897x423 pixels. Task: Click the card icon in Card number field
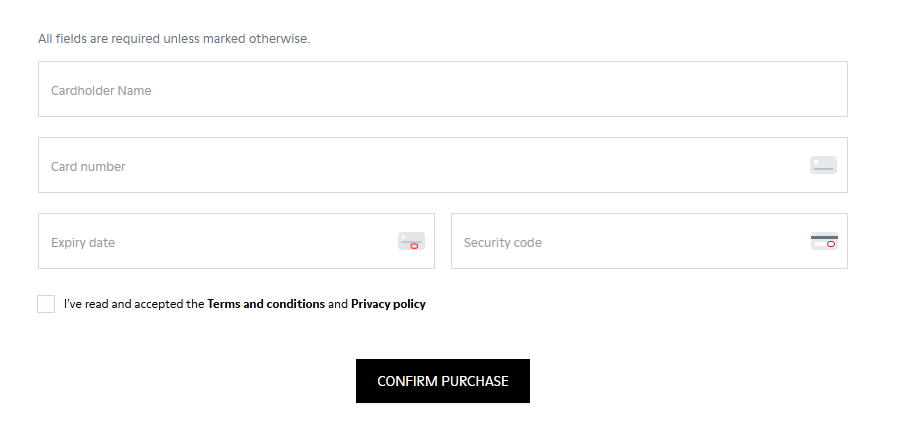click(823, 165)
